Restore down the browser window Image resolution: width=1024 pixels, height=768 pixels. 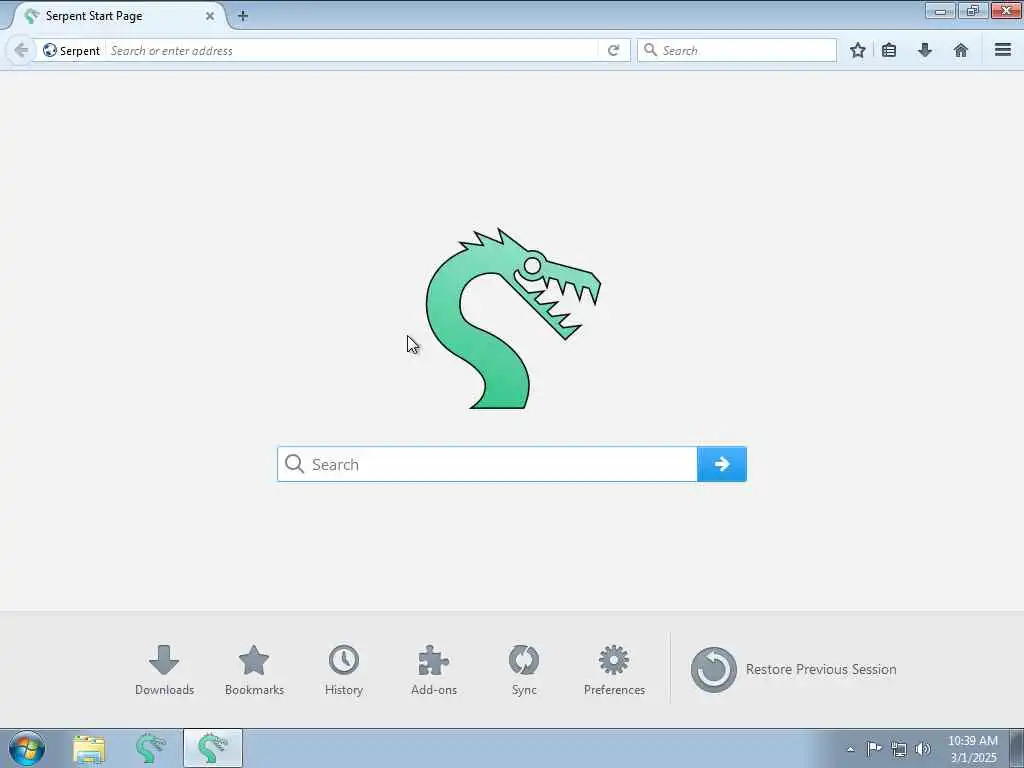click(973, 11)
